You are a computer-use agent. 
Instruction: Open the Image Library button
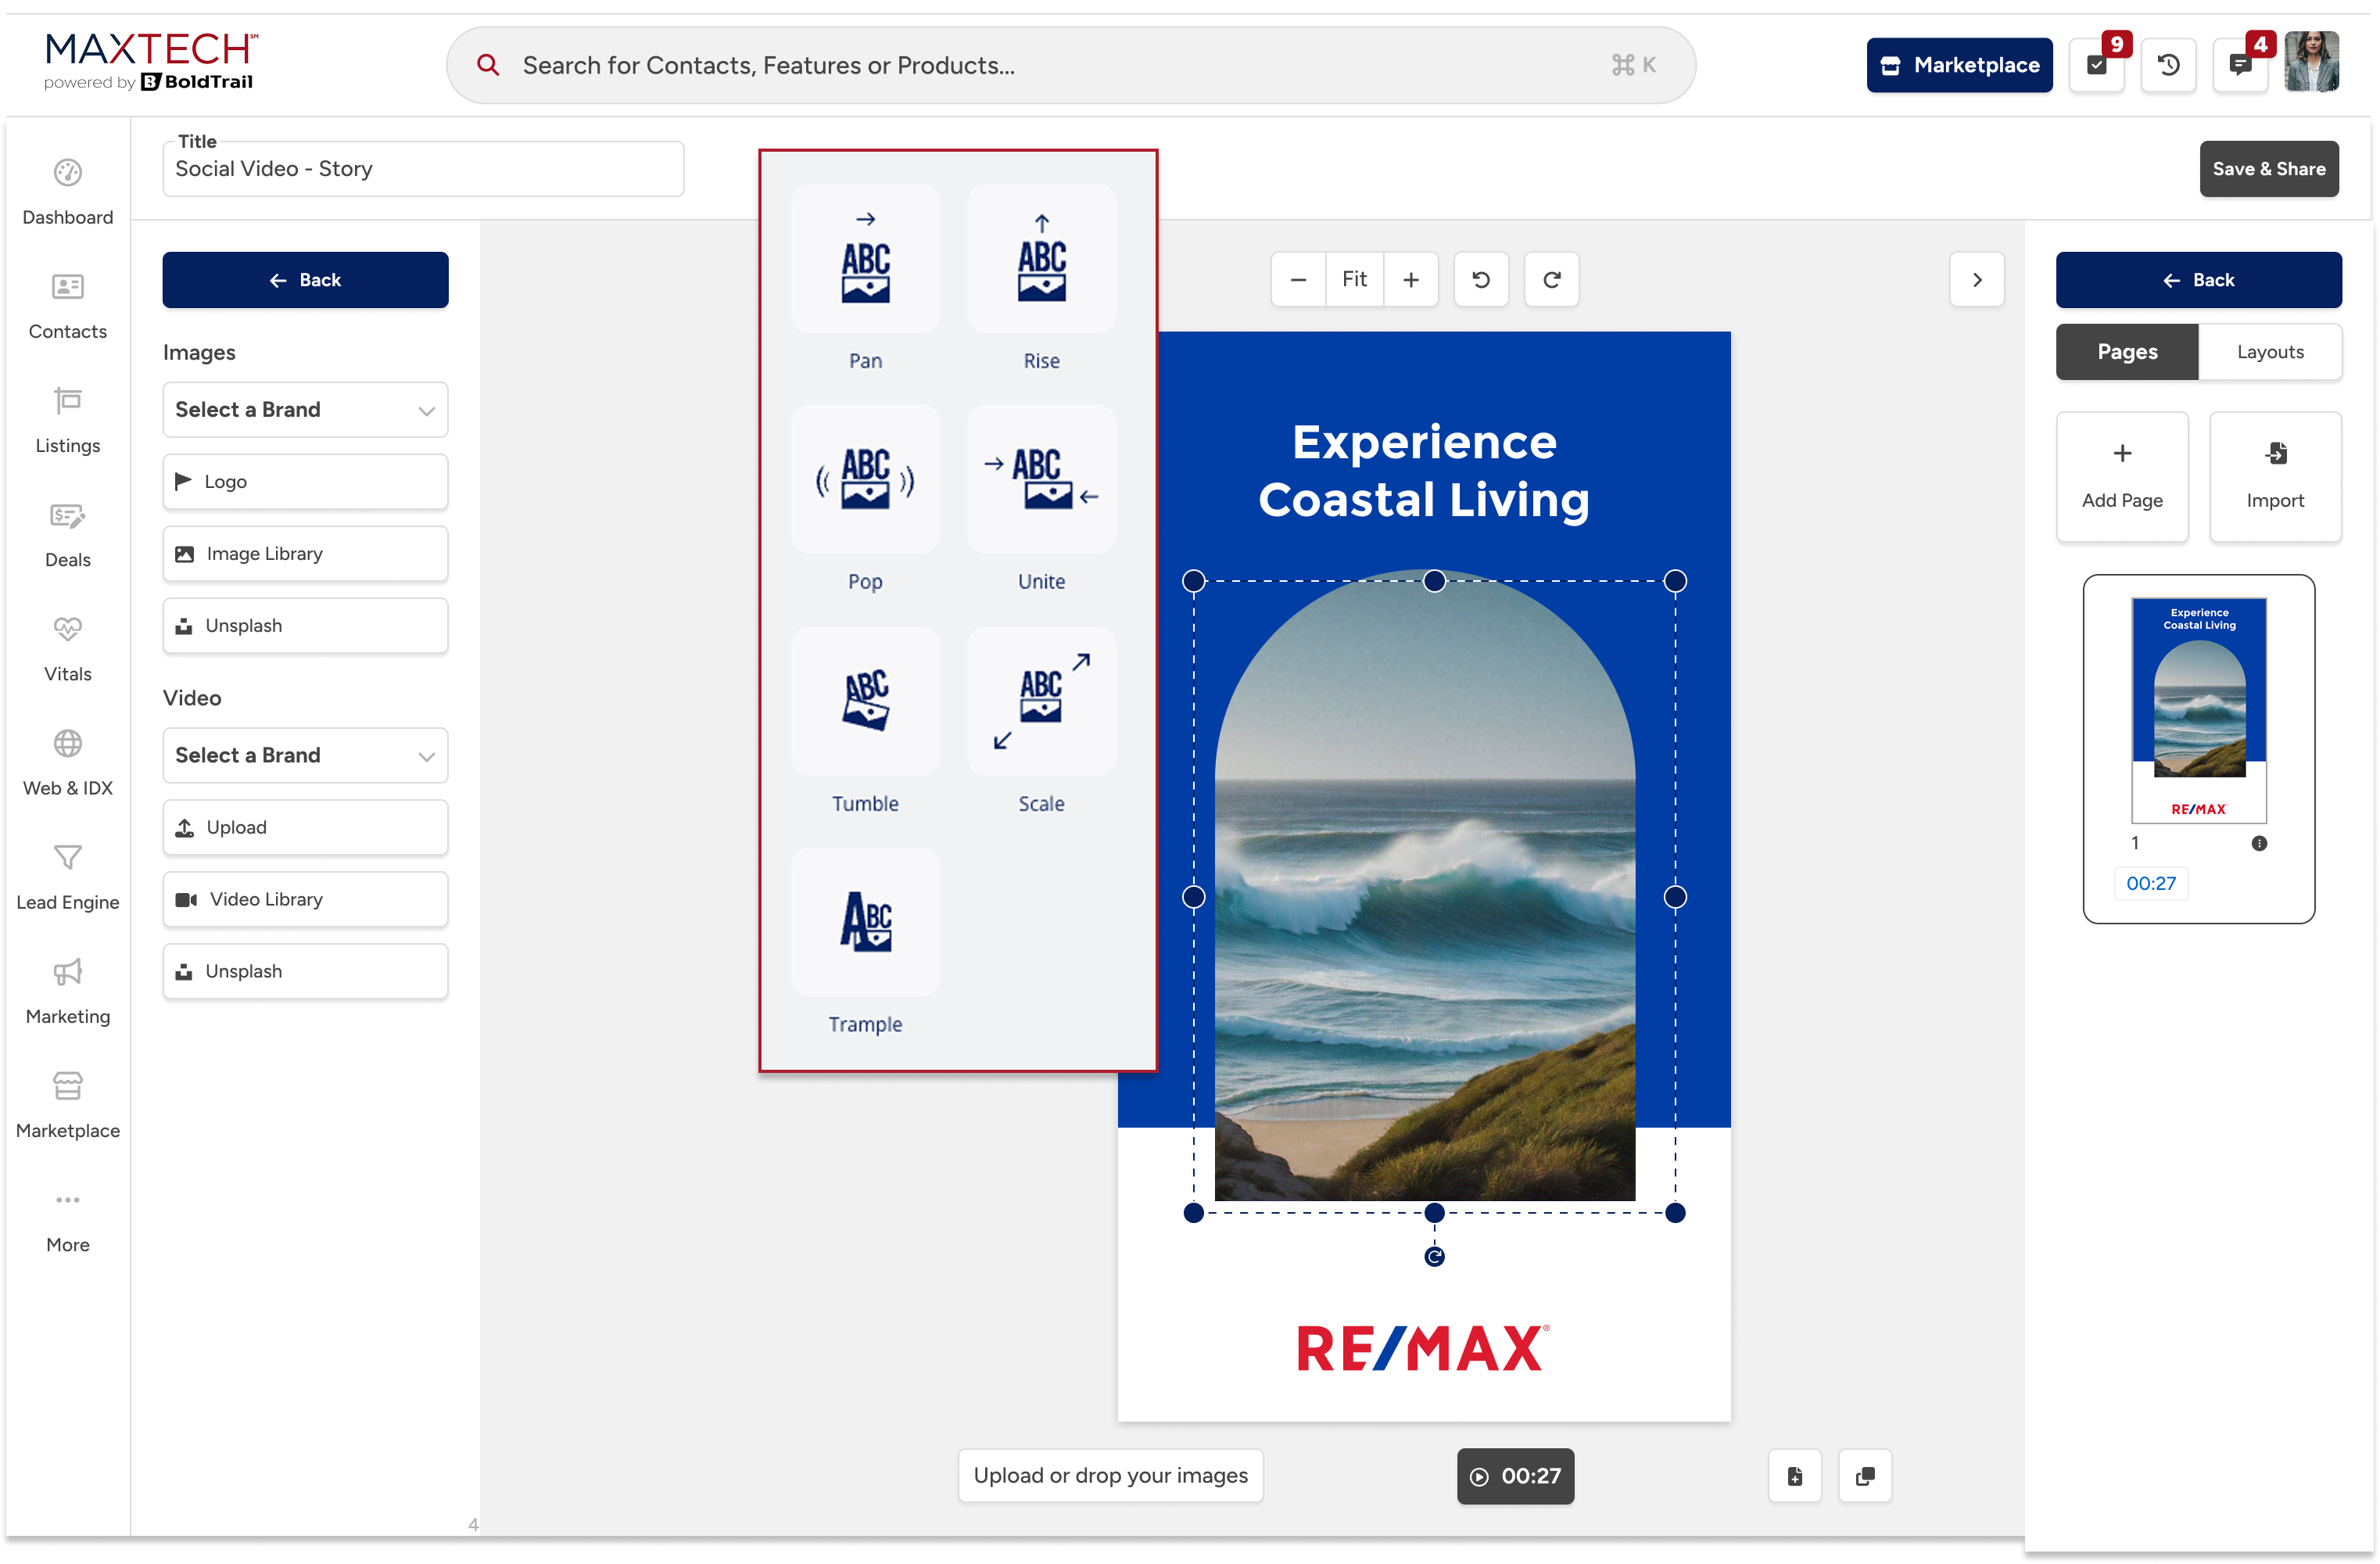[305, 554]
